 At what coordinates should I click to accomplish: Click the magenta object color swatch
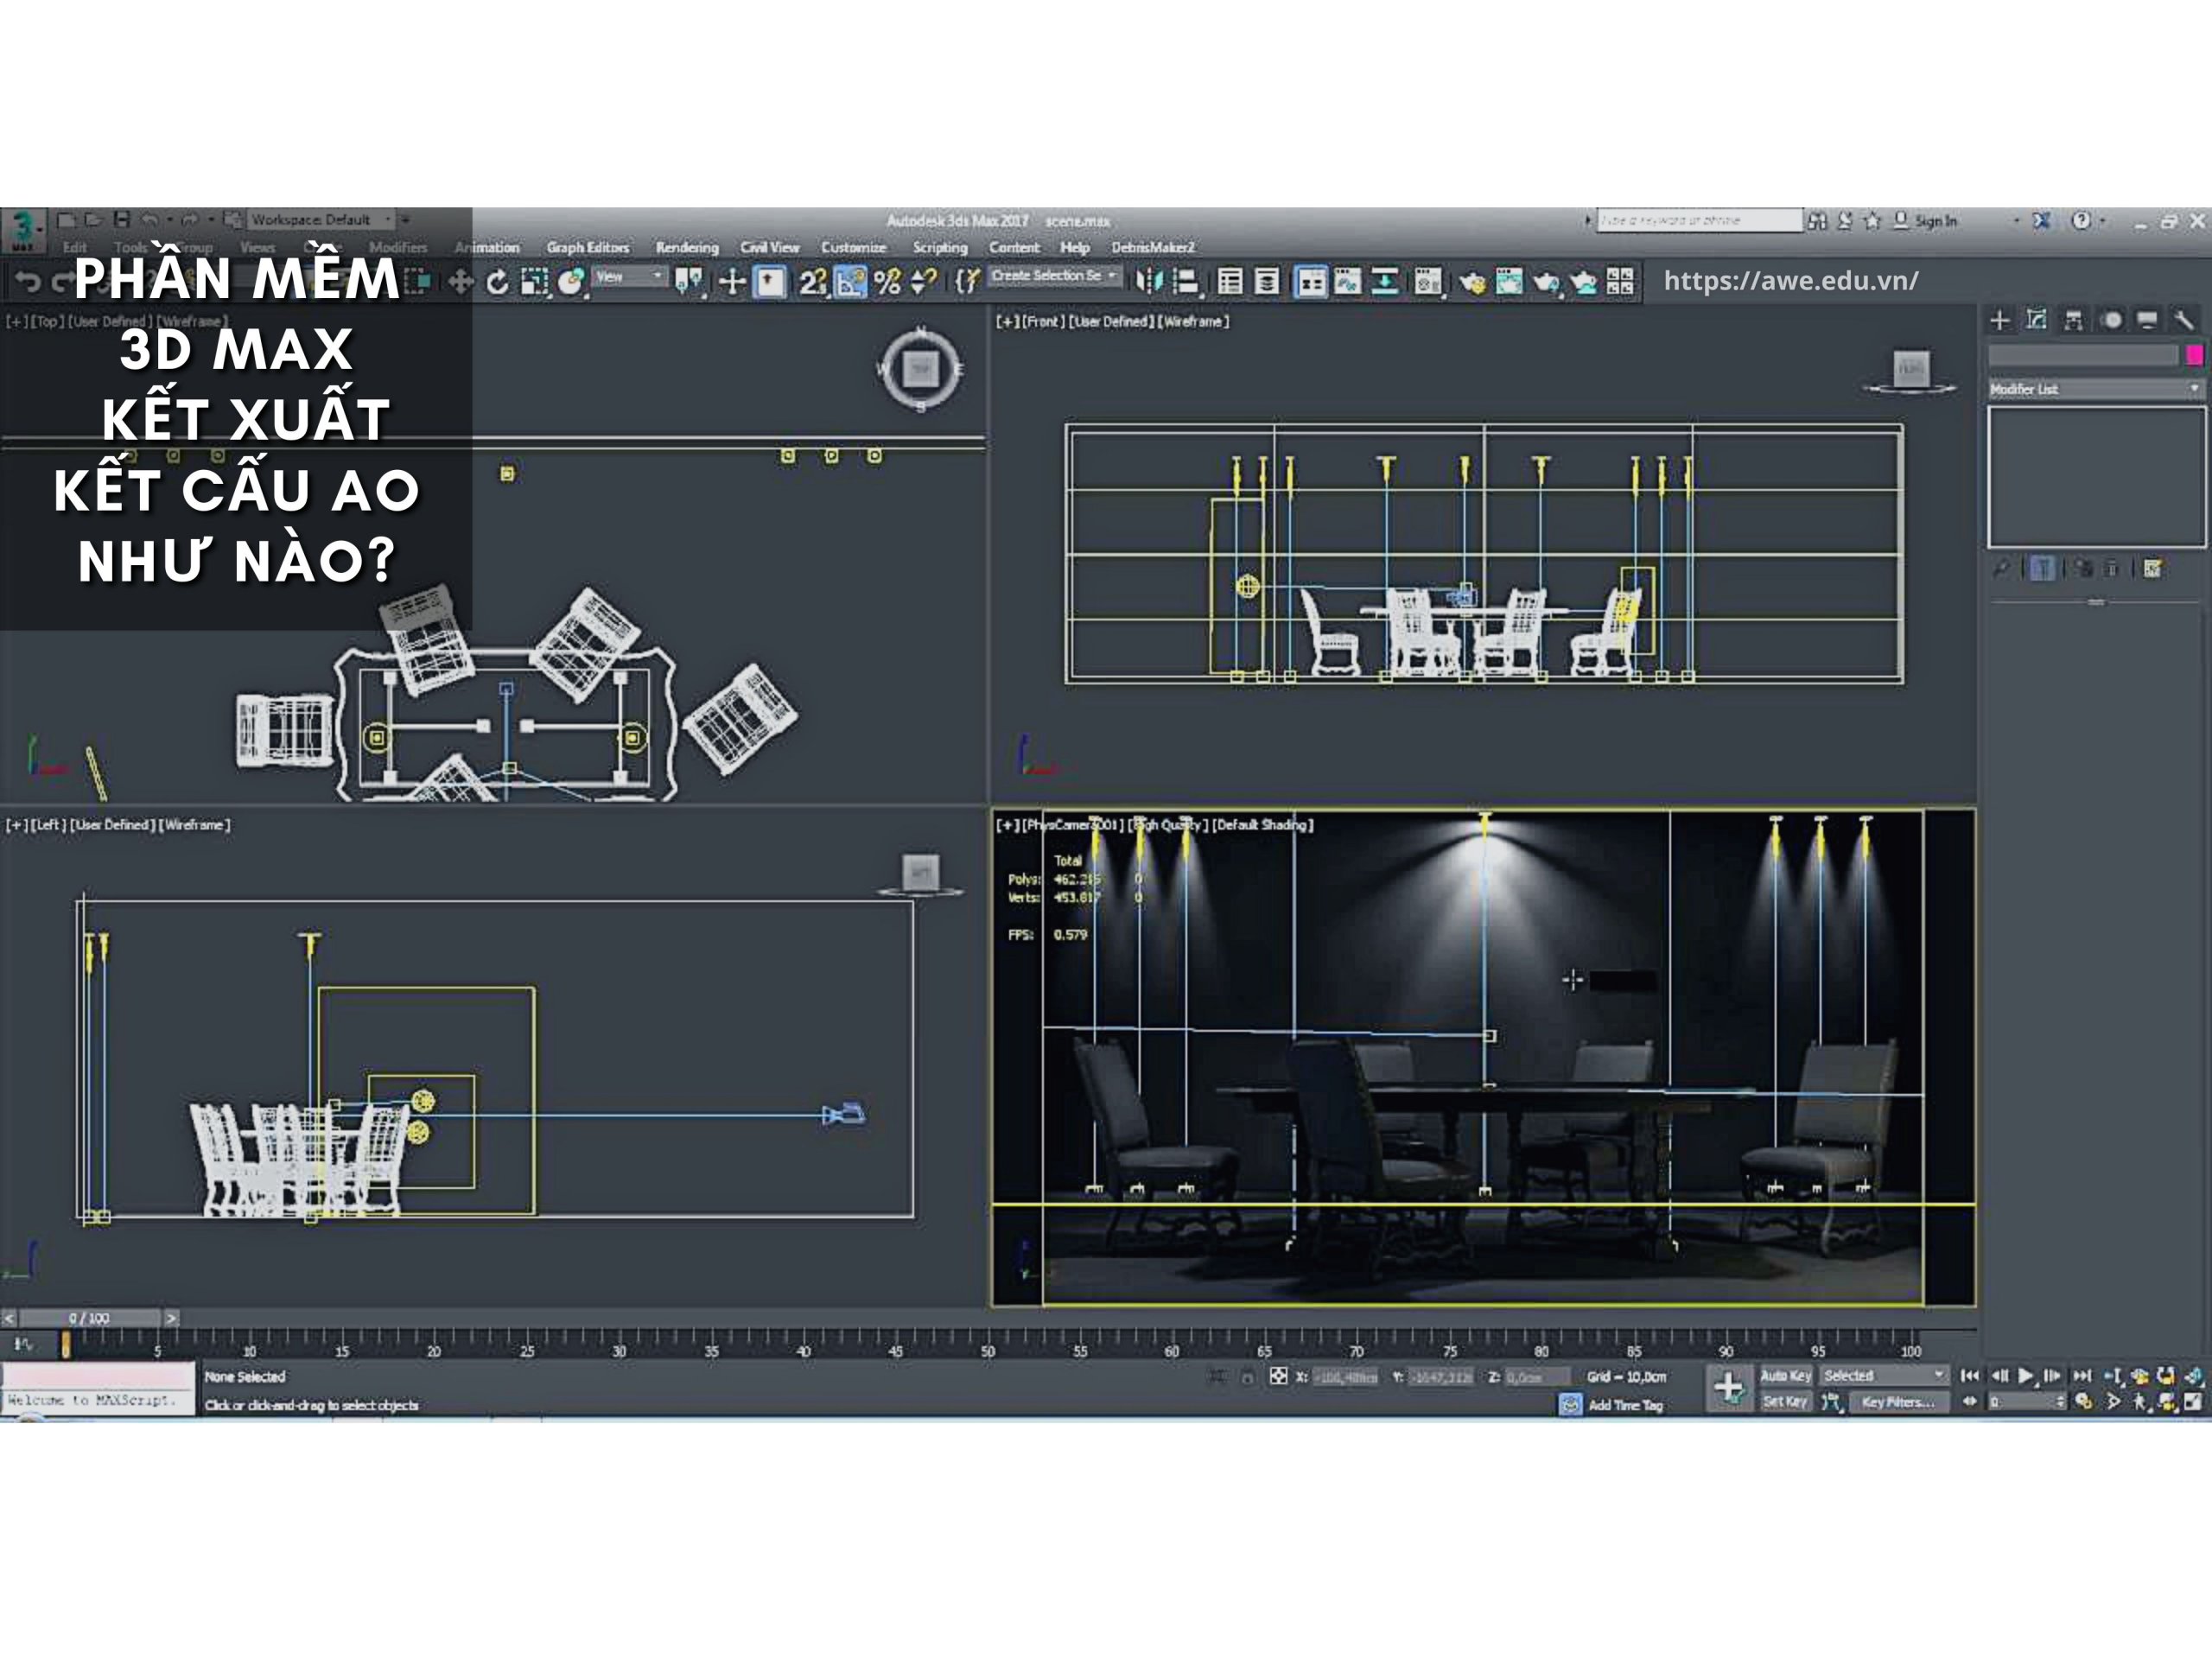(2195, 355)
